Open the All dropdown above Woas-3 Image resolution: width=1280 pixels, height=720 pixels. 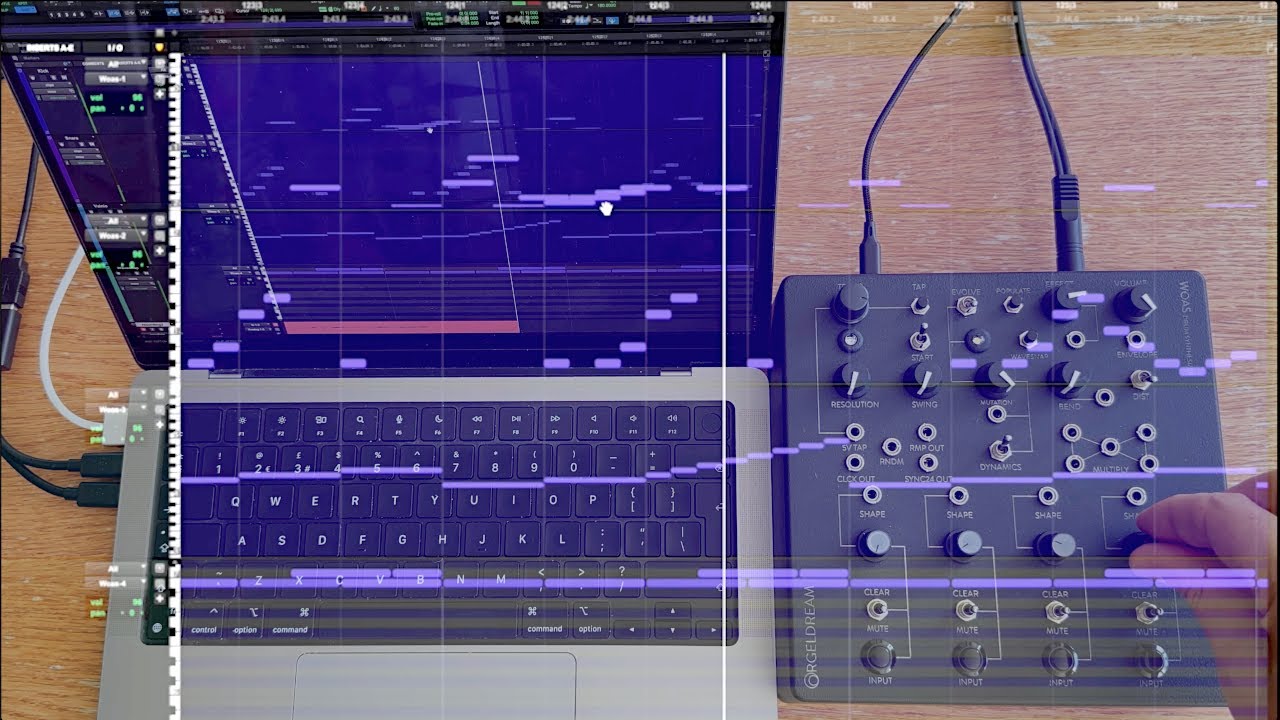(x=117, y=395)
